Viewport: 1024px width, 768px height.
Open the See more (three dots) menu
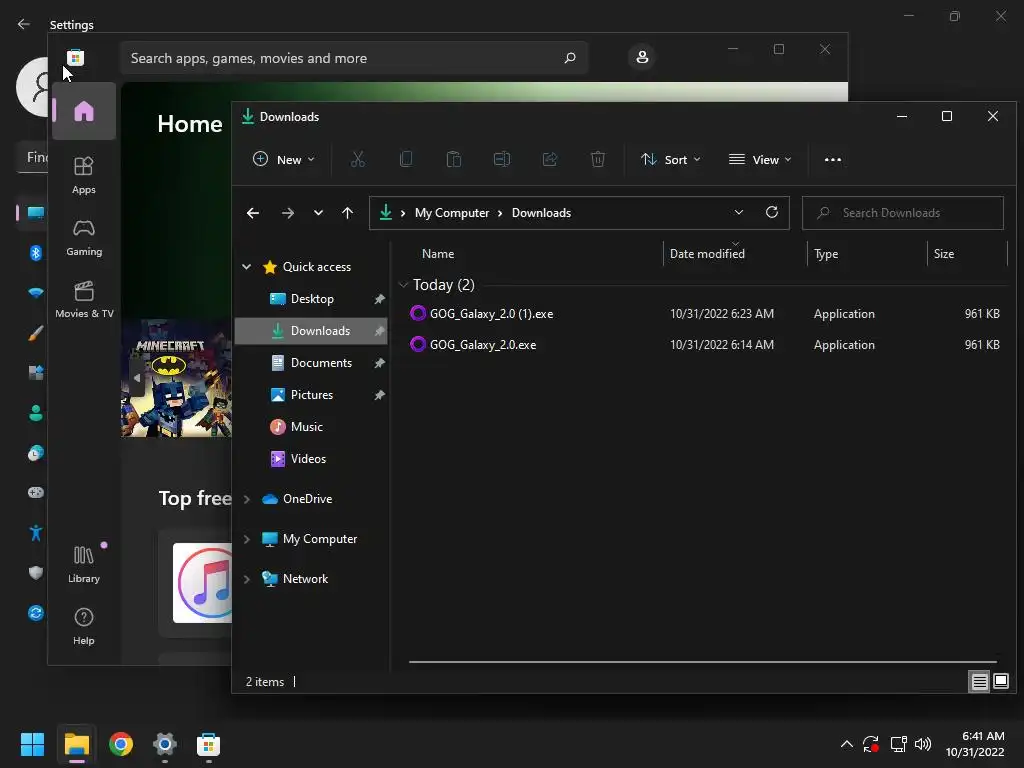tap(833, 159)
